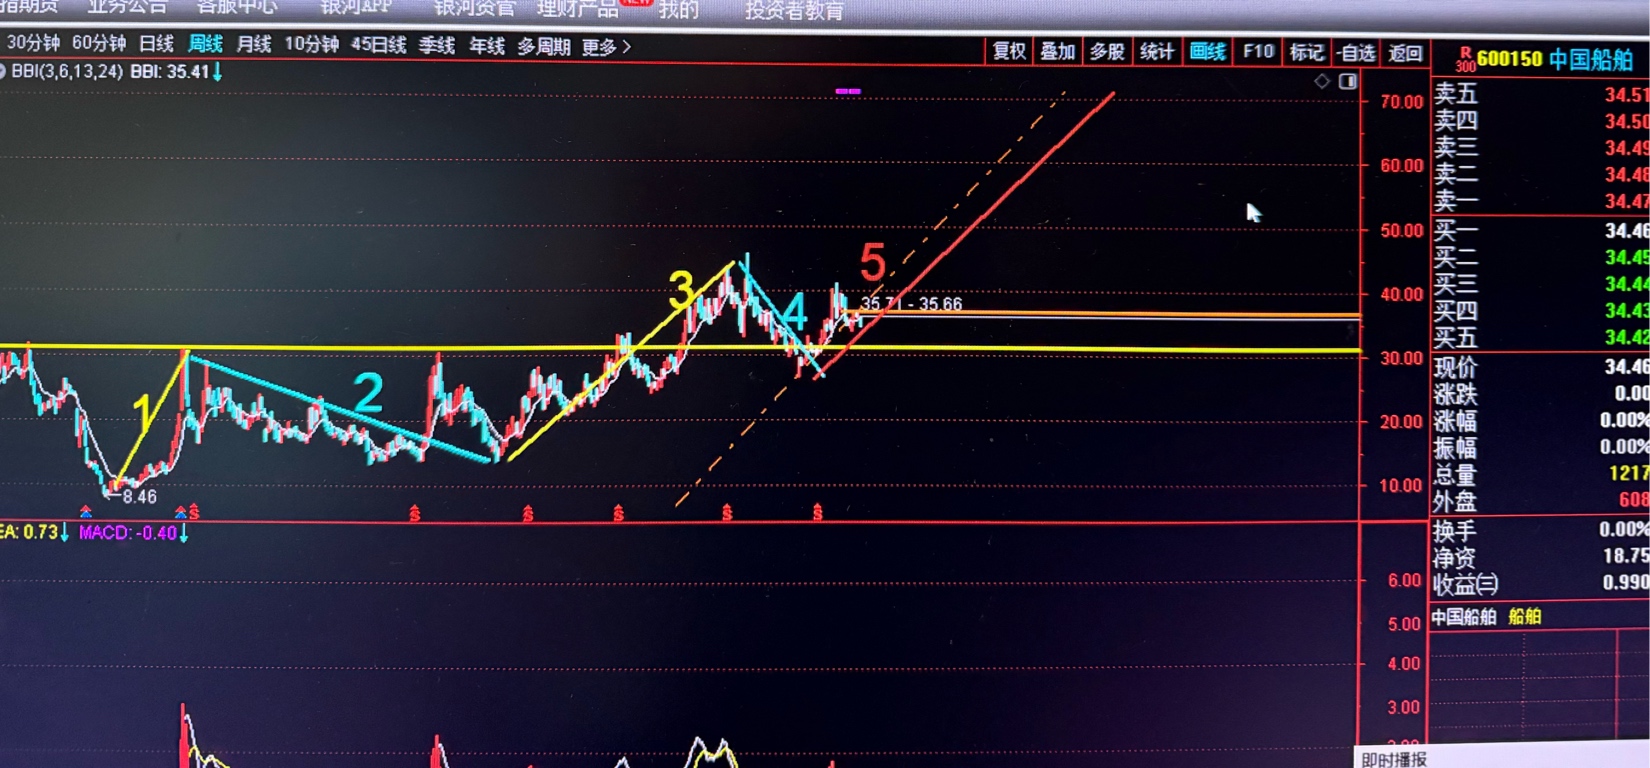This screenshot has width=1650, height=768.
Task: Click the 卖三 ask row
Action: [x=1540, y=148]
